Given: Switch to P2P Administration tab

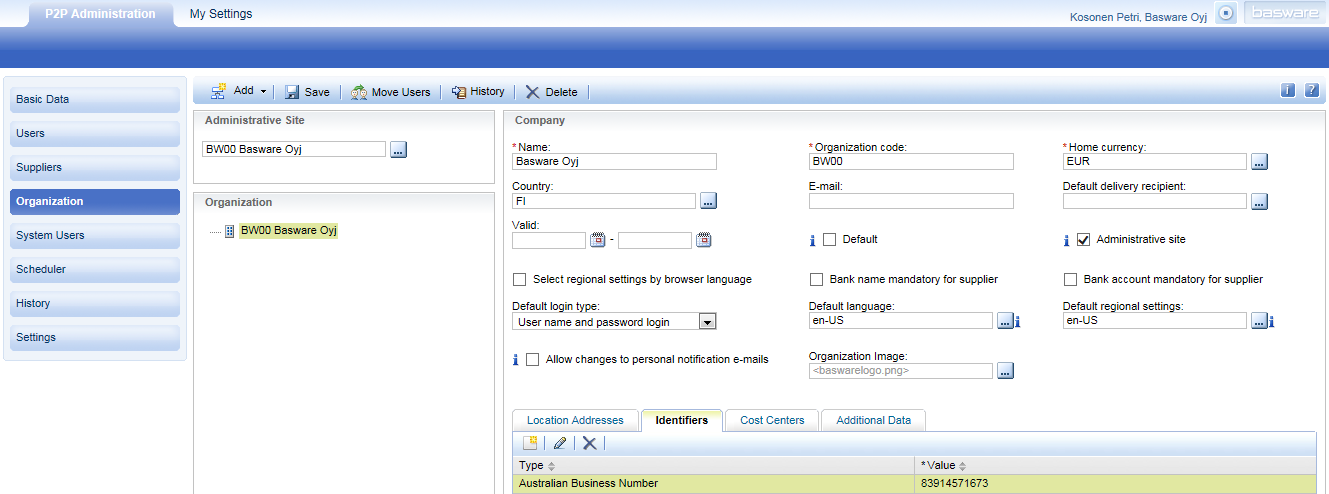Looking at the screenshot, I should tap(100, 14).
